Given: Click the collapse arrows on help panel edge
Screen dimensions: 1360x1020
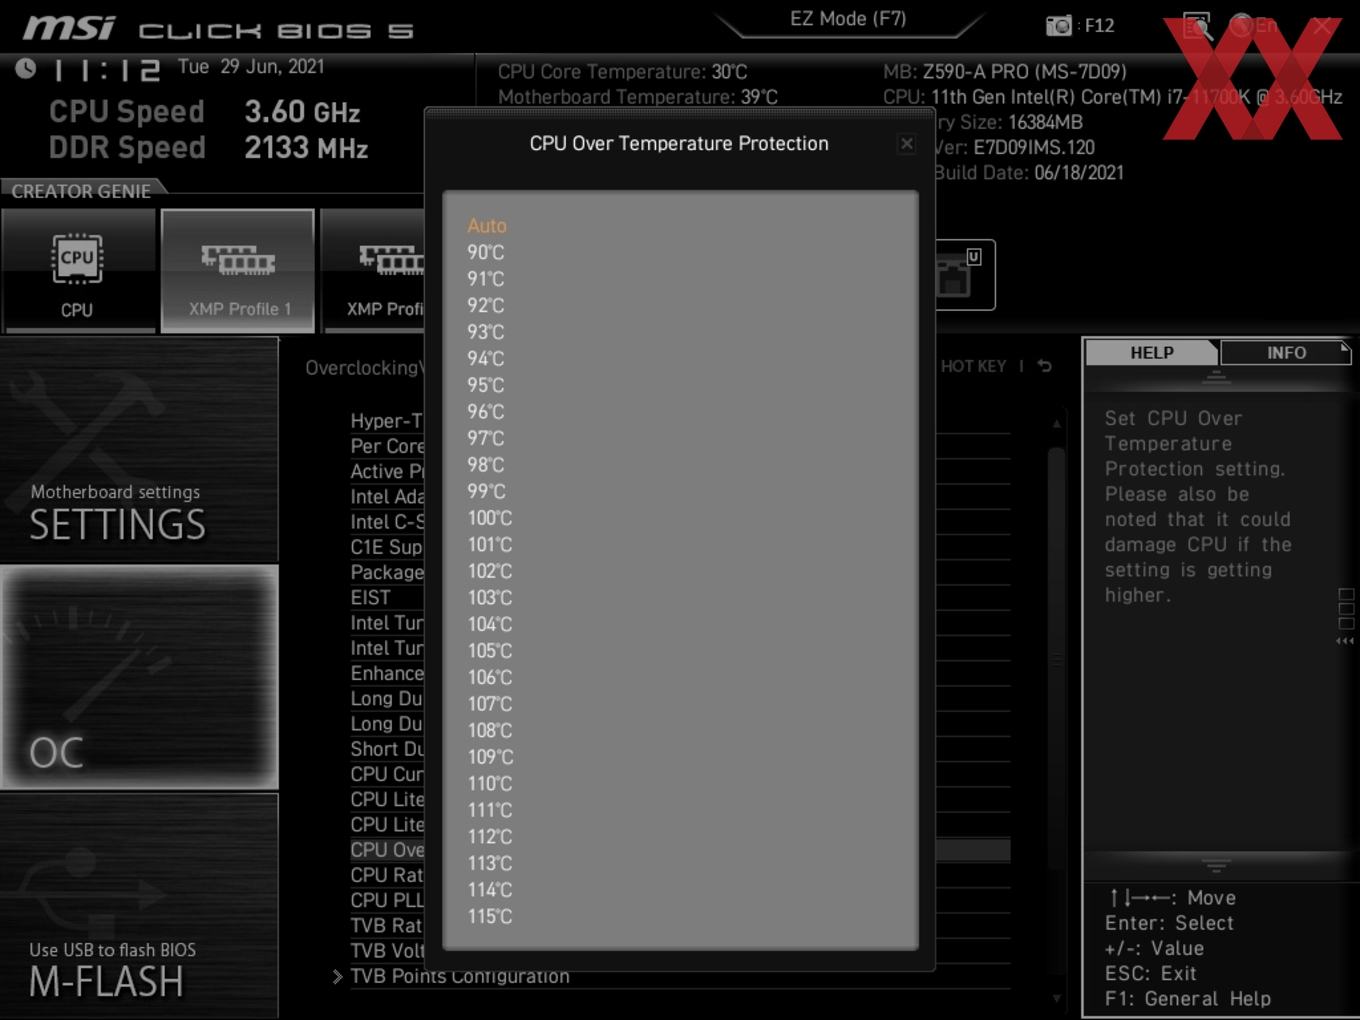Looking at the screenshot, I should click(1345, 641).
